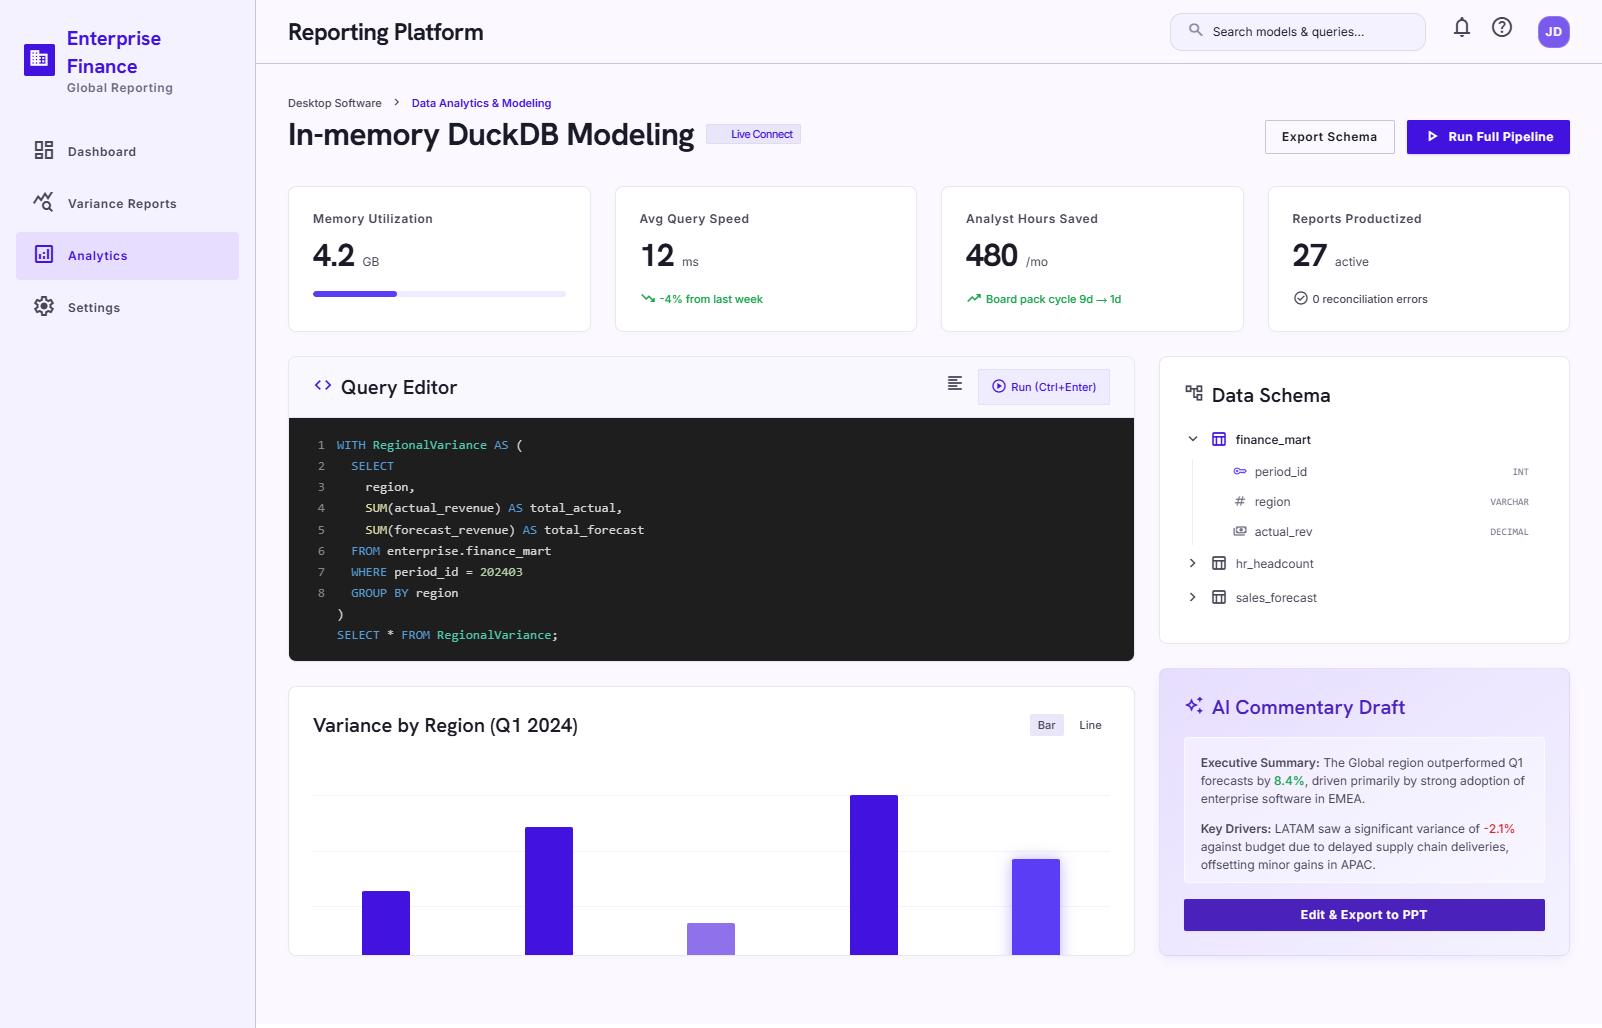Click the hr_headcount table icon
This screenshot has height=1028, width=1602.
pos(1219,563)
